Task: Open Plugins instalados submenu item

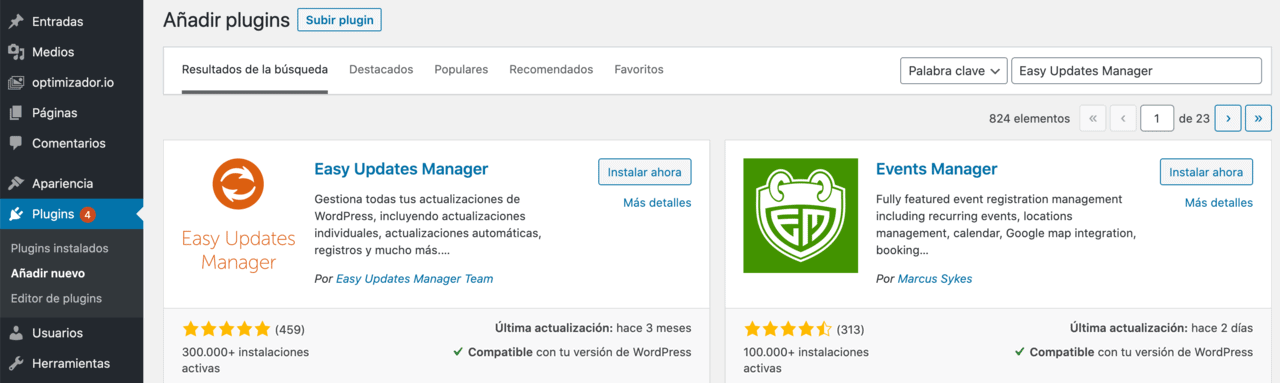Action: tap(60, 248)
